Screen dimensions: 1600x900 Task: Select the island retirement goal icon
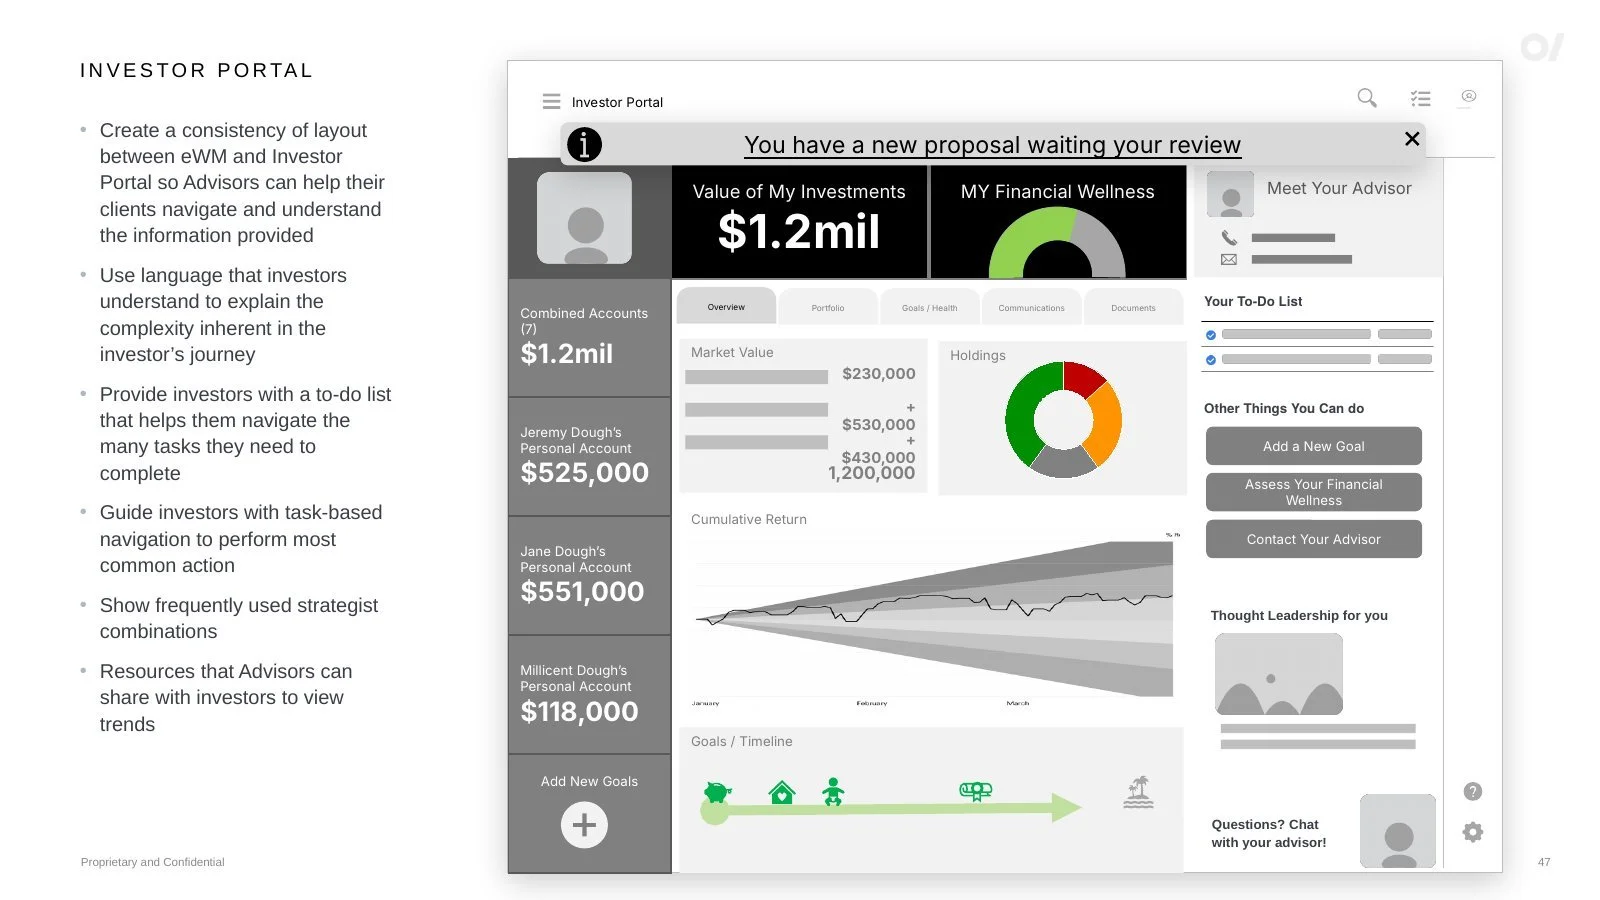coord(1138,792)
